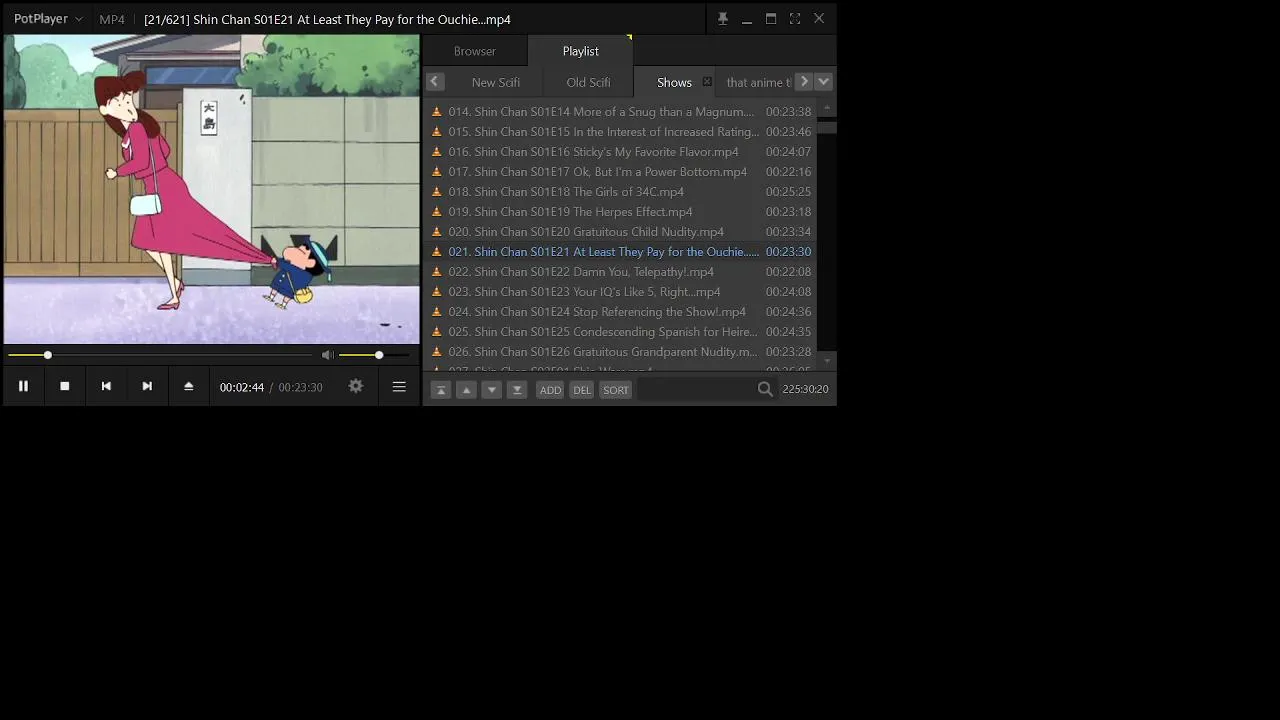This screenshot has height=720, width=1280.
Task: Stop the video playback
Action: (x=65, y=386)
